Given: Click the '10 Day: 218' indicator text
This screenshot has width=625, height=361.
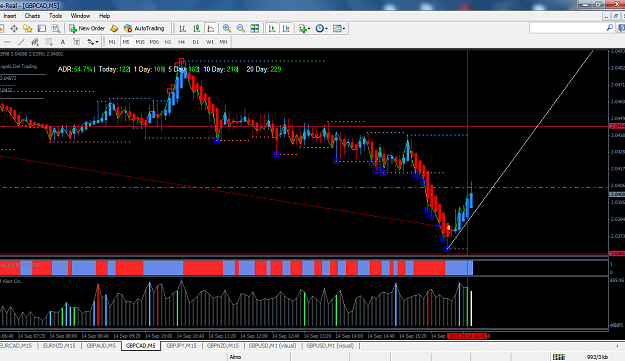Looking at the screenshot, I should [220, 69].
